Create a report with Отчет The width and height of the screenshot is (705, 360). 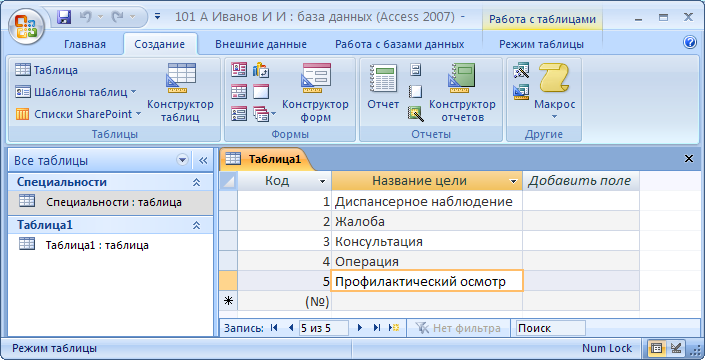[383, 87]
